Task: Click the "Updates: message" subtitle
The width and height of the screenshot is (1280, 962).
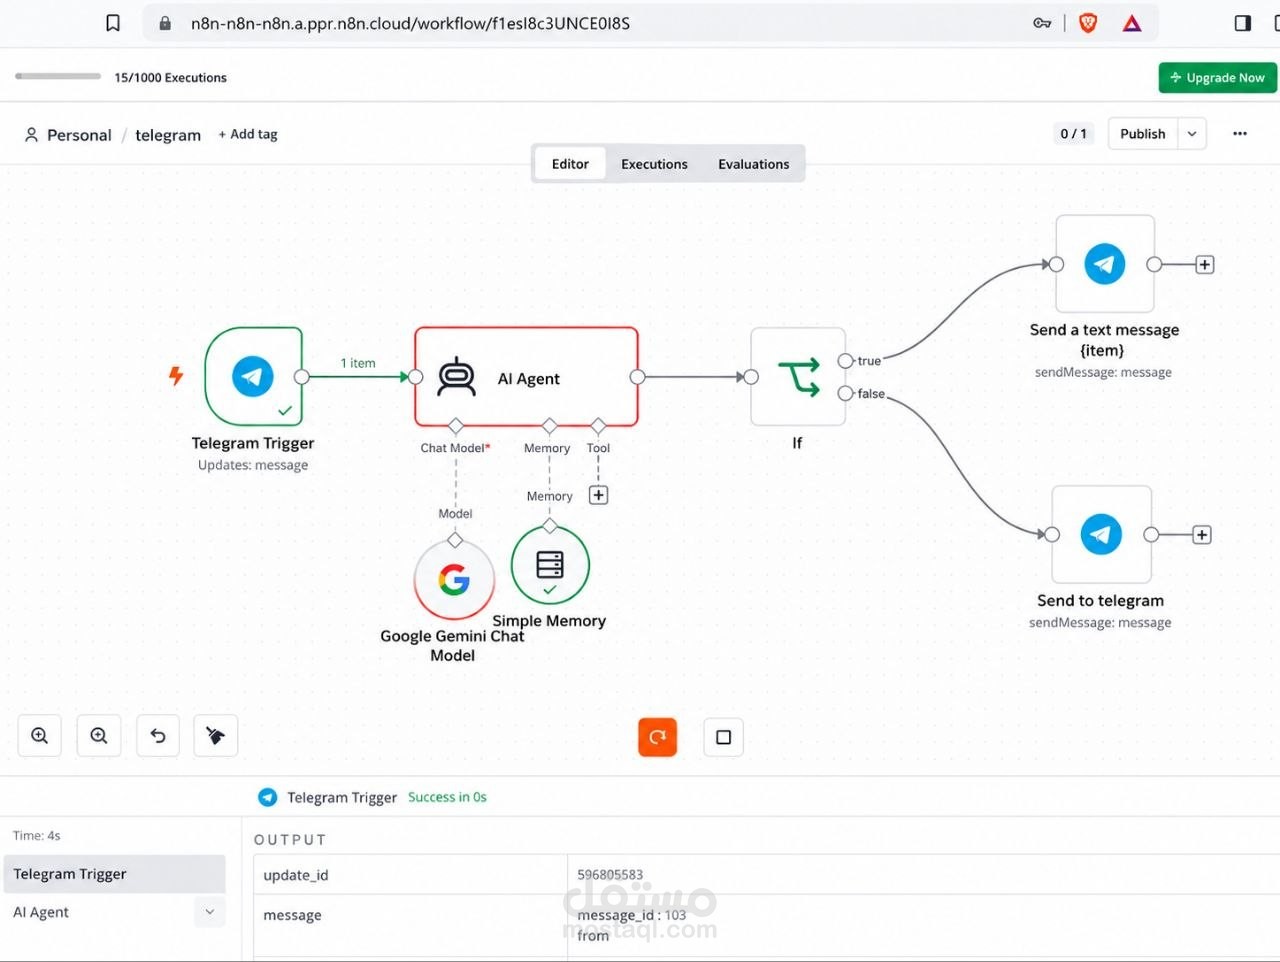Action: [x=253, y=465]
